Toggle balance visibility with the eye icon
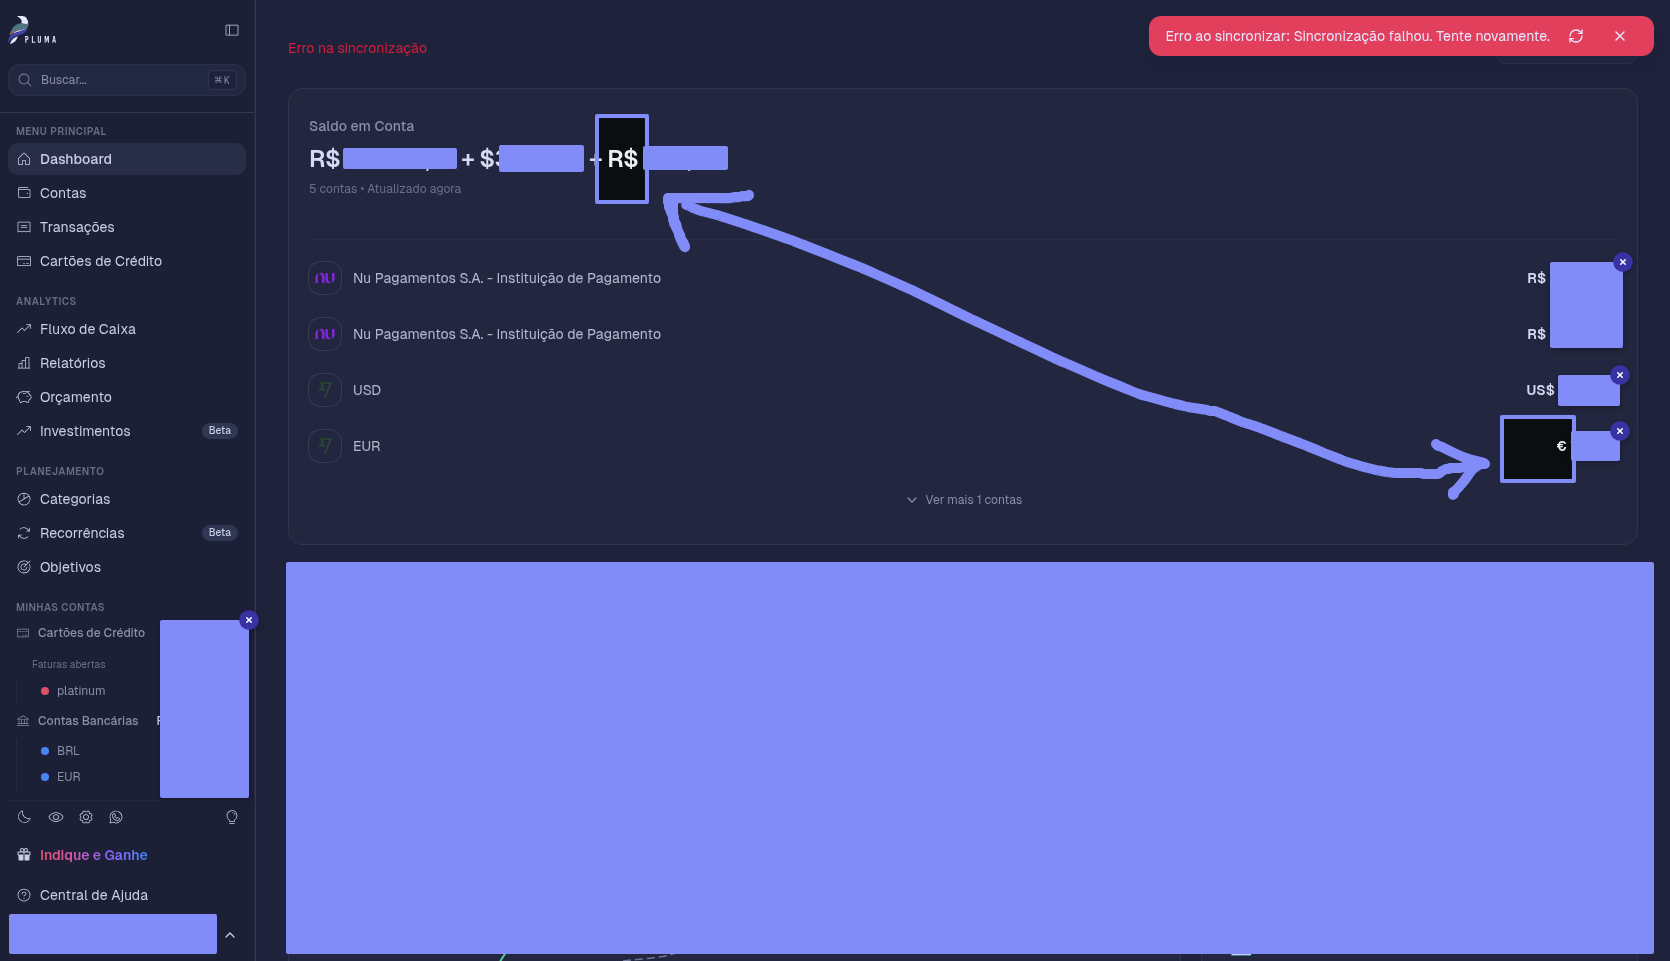The image size is (1670, 961). 56,817
